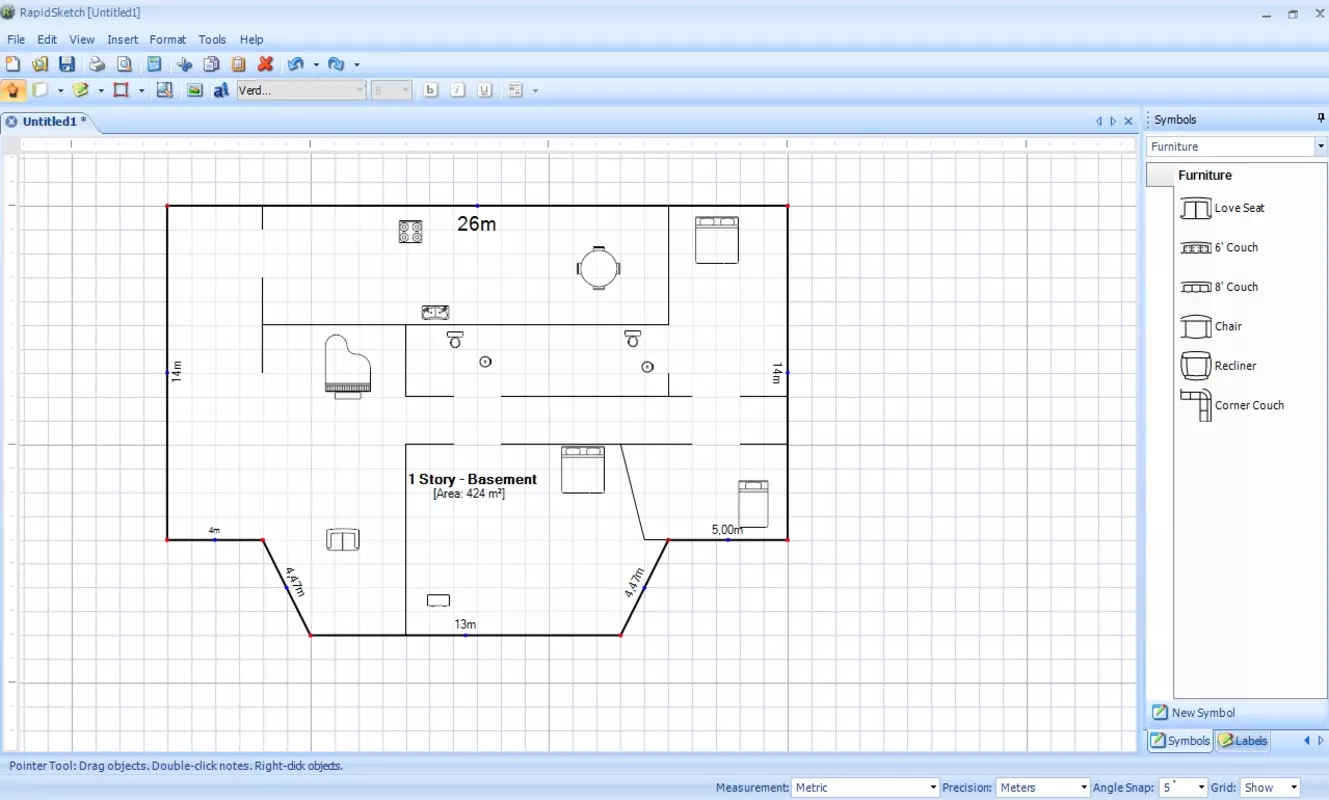
Task: Open the Grid dropdown set to Show
Action: click(x=1270, y=788)
